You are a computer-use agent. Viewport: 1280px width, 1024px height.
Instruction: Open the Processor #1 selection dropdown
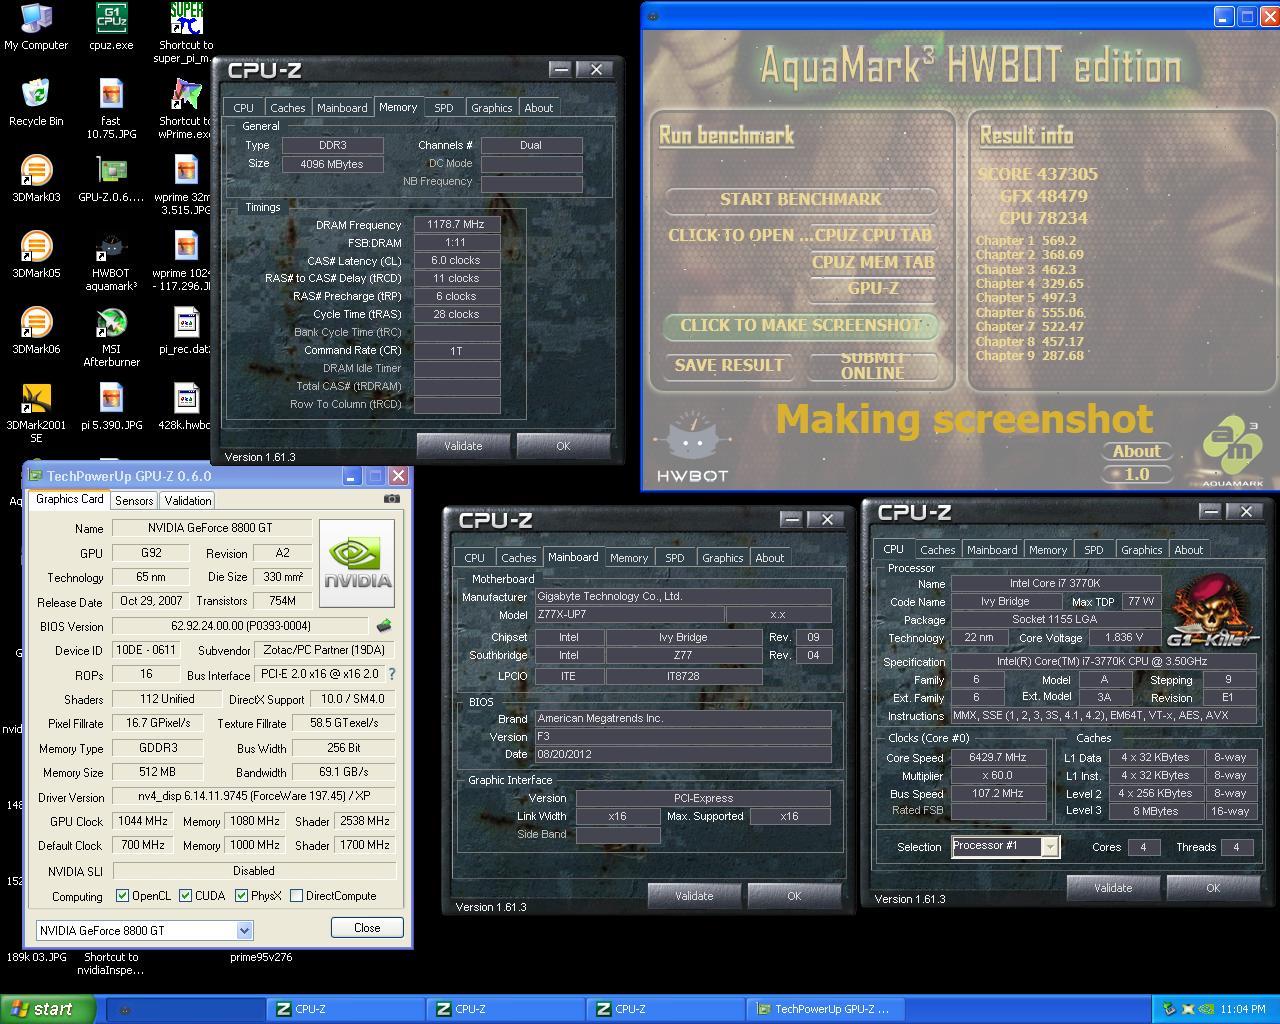pyautogui.click(x=1005, y=846)
